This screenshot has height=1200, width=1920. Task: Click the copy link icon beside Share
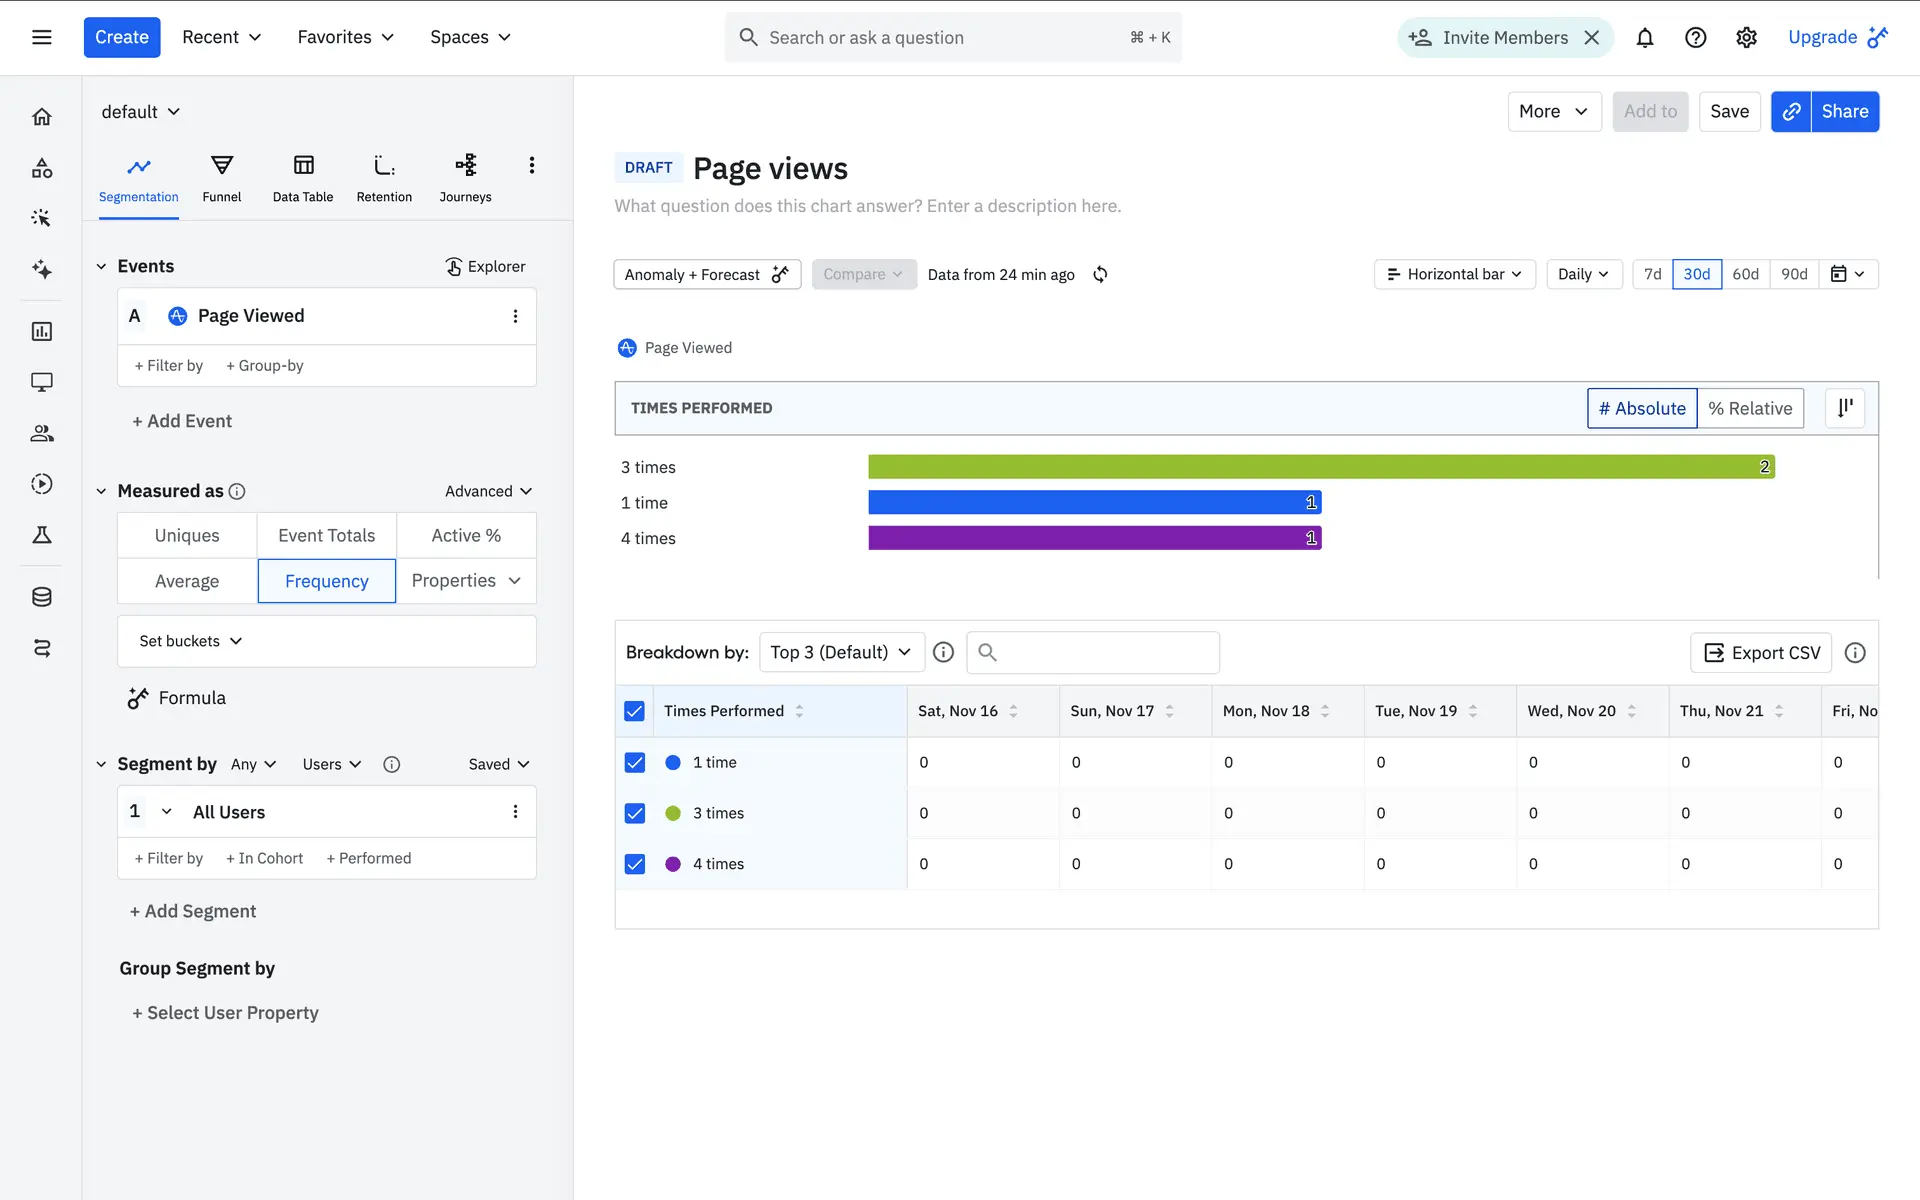pyautogui.click(x=1791, y=111)
